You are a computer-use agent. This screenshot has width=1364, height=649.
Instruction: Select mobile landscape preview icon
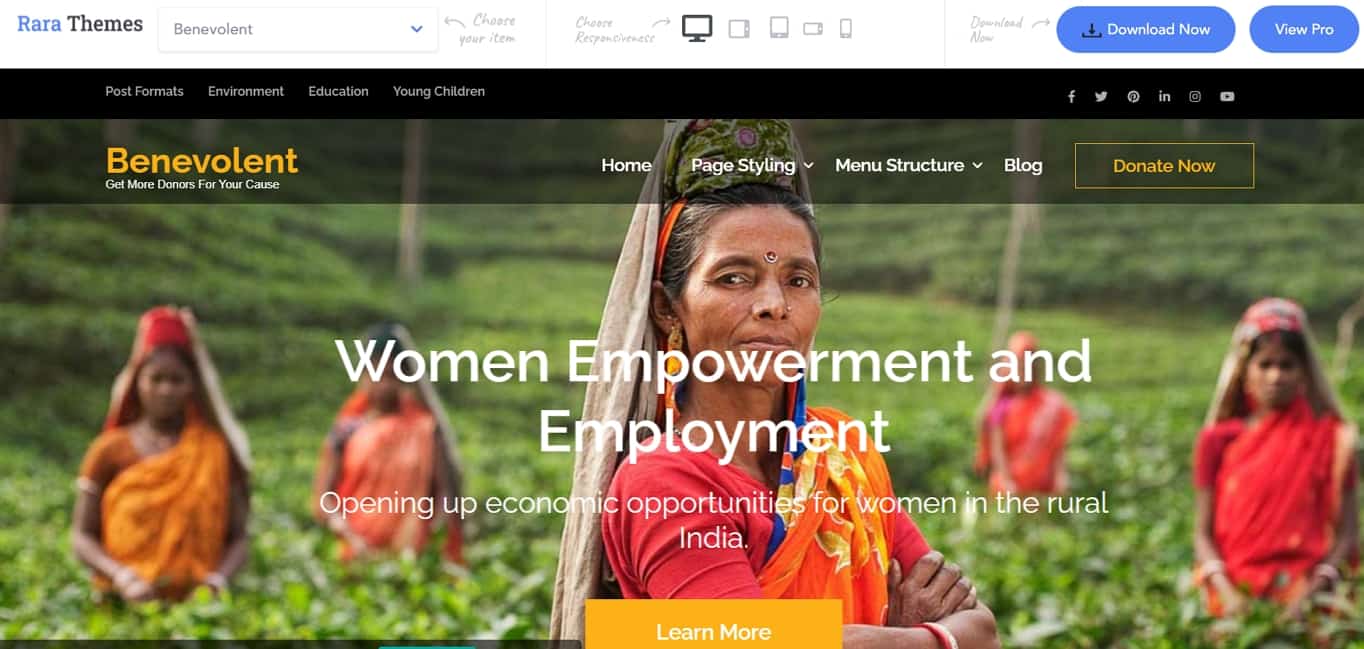(x=813, y=29)
